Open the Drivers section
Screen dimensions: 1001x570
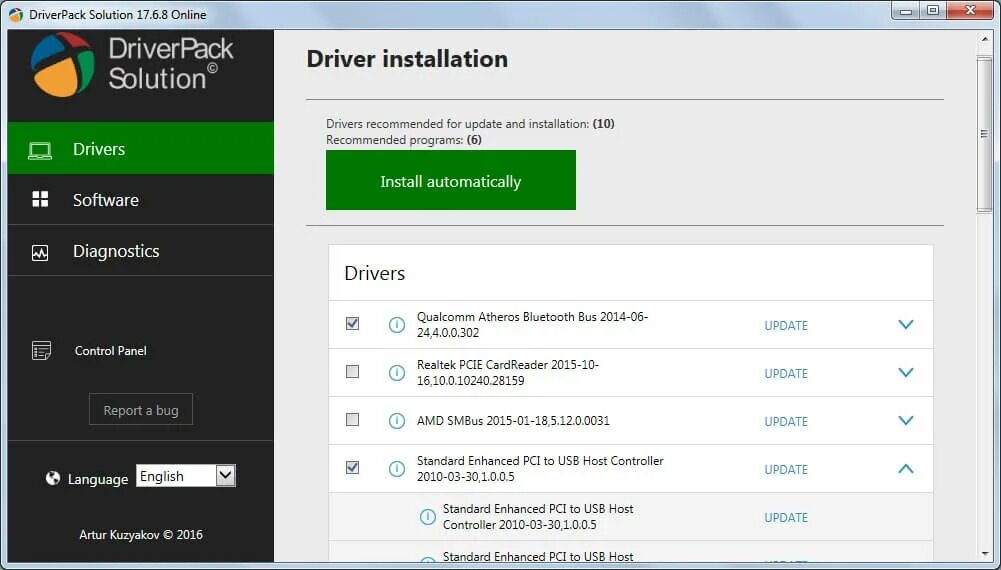pos(140,148)
